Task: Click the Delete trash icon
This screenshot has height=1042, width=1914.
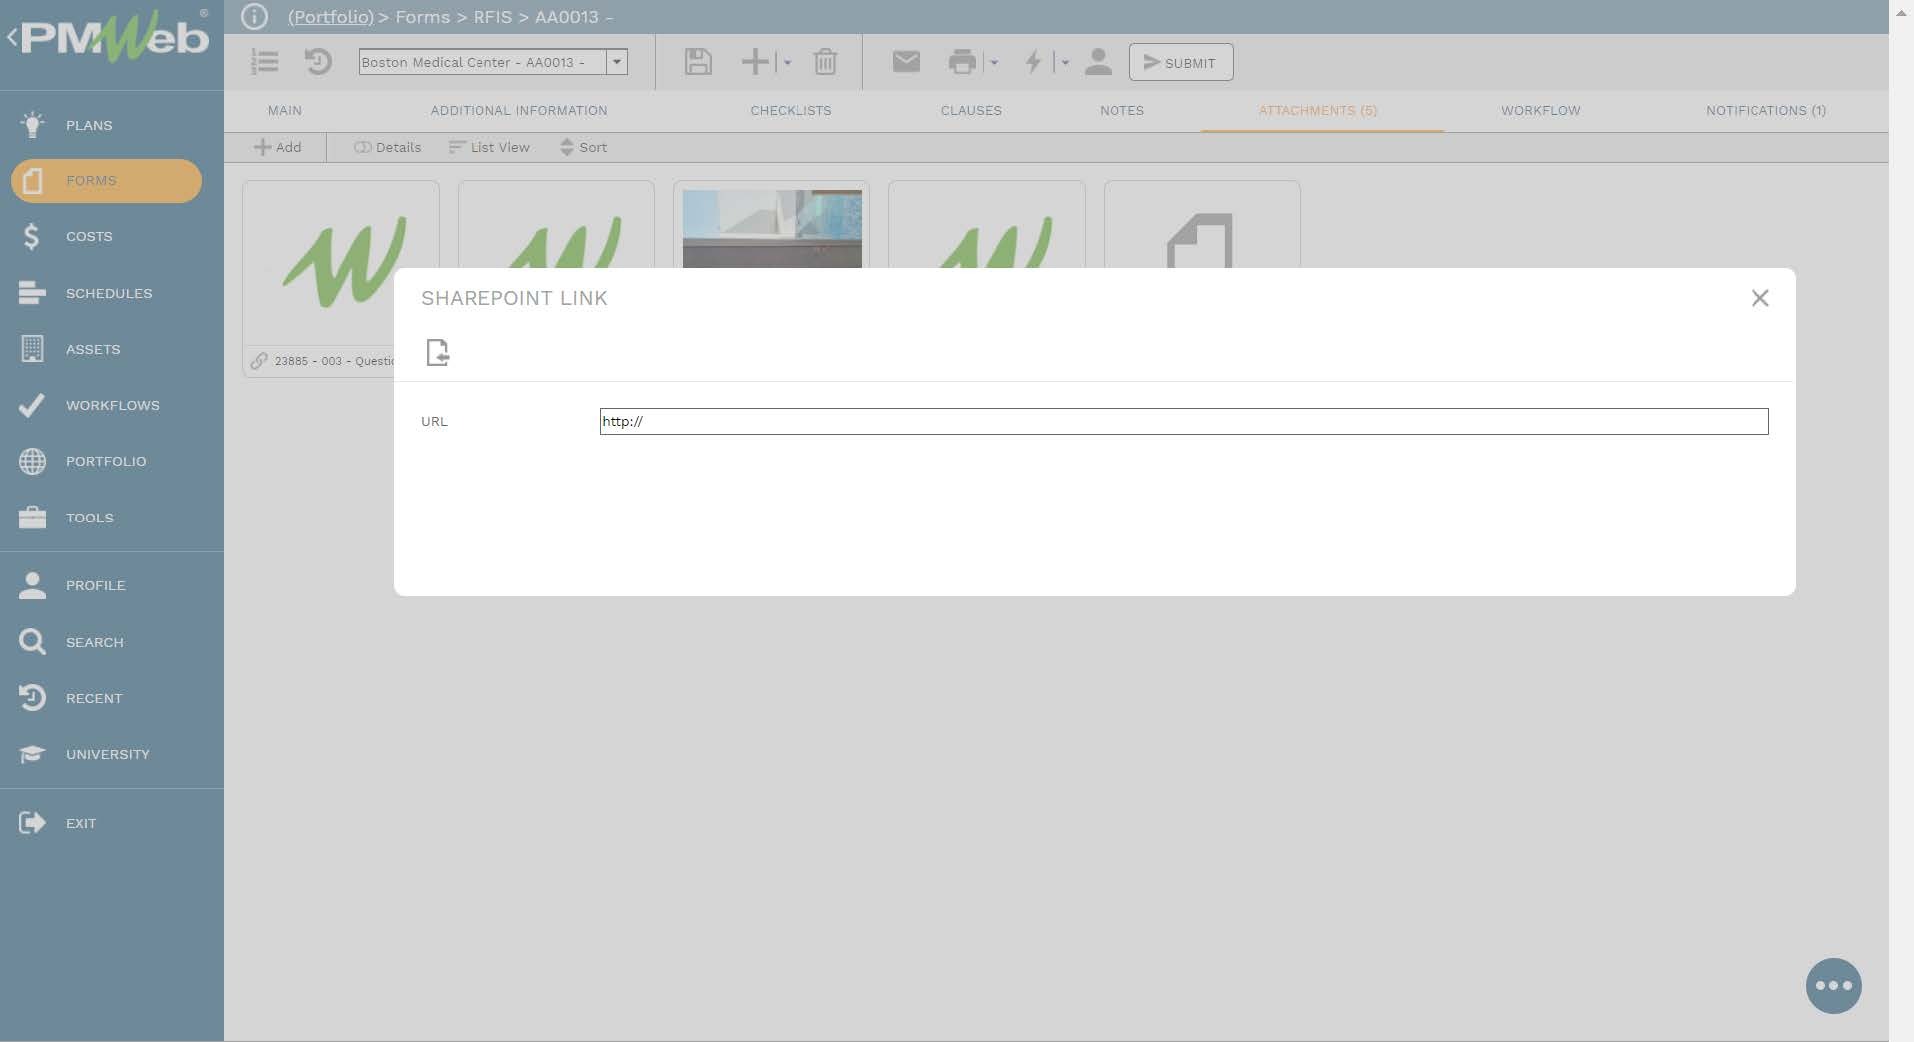Action: click(x=825, y=62)
